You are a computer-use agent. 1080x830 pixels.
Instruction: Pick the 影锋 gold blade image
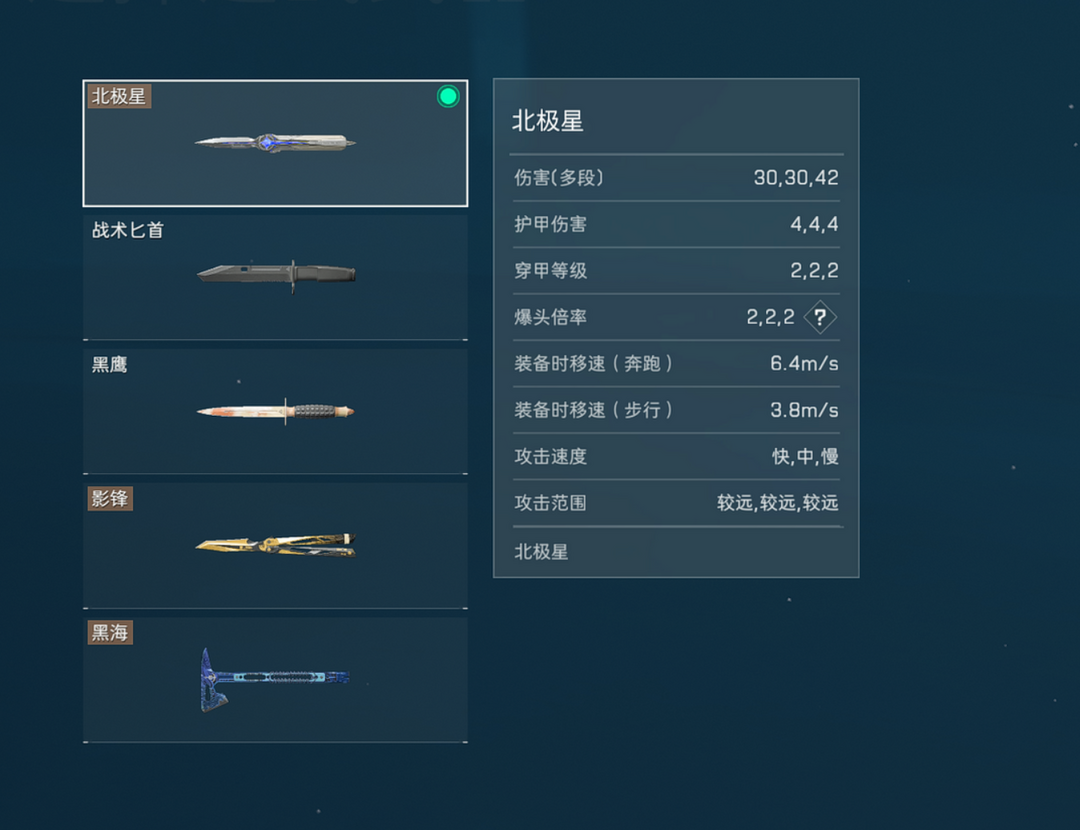(276, 545)
